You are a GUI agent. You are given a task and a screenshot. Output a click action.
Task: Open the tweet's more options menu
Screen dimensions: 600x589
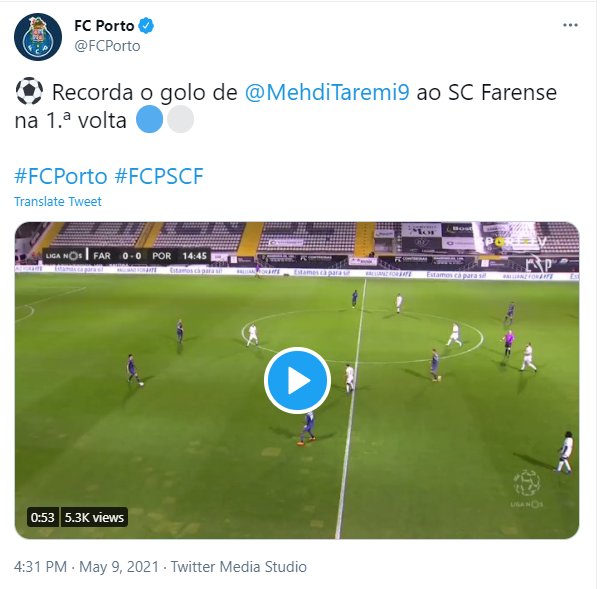569,26
